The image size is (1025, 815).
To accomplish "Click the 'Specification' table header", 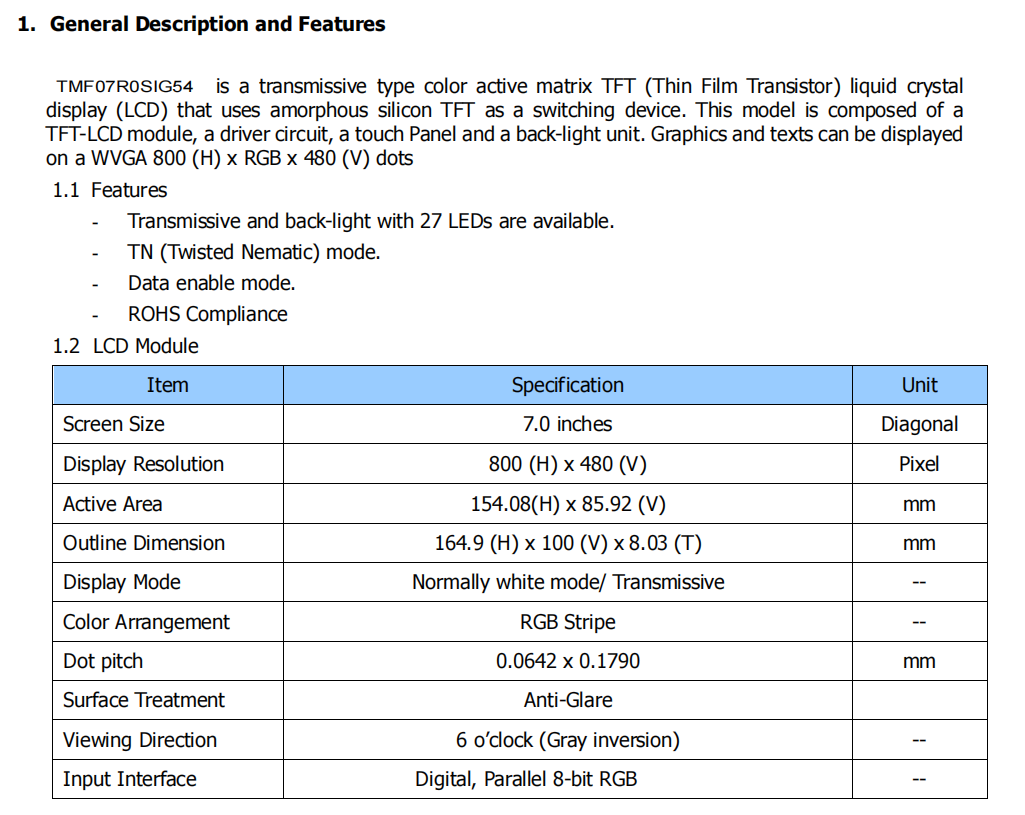I will coord(568,385).
